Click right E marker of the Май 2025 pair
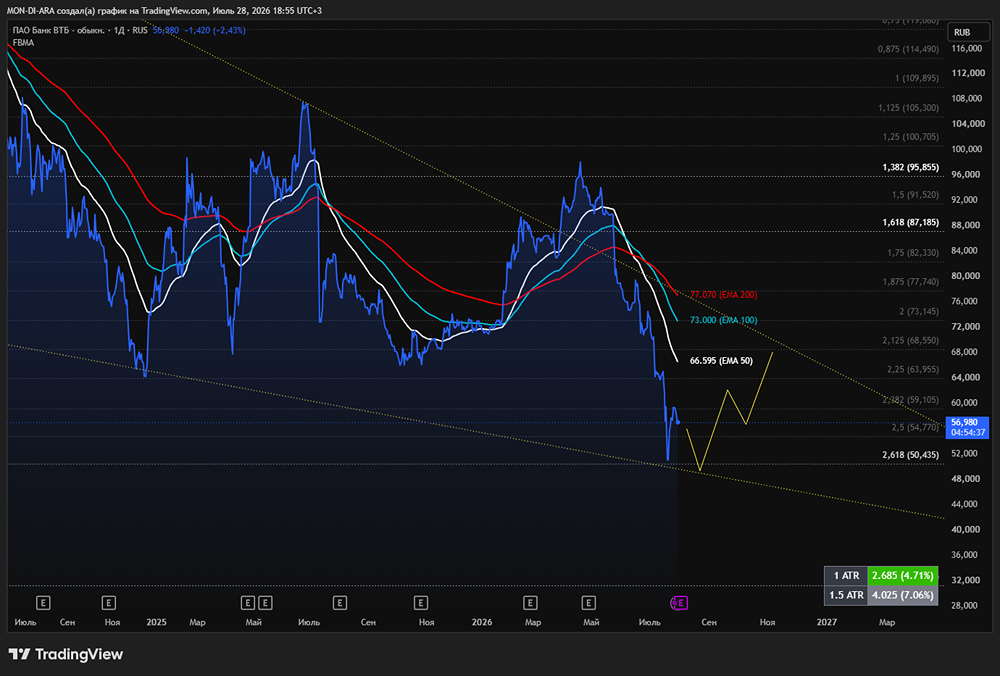The height and width of the screenshot is (676, 1000). point(265,603)
